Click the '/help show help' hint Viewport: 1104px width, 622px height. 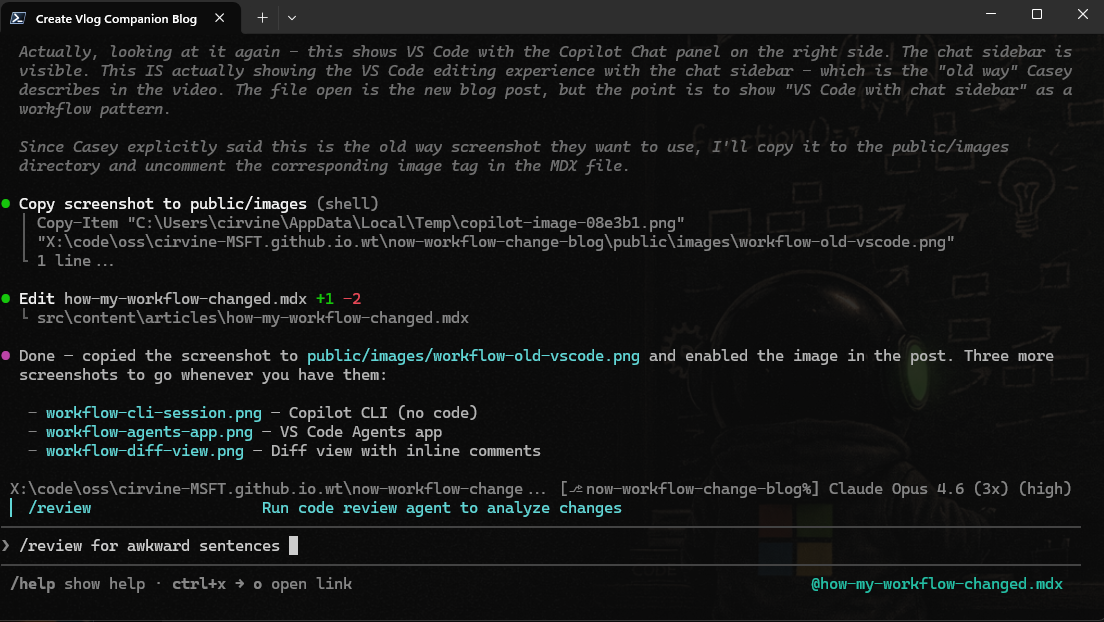tap(77, 584)
